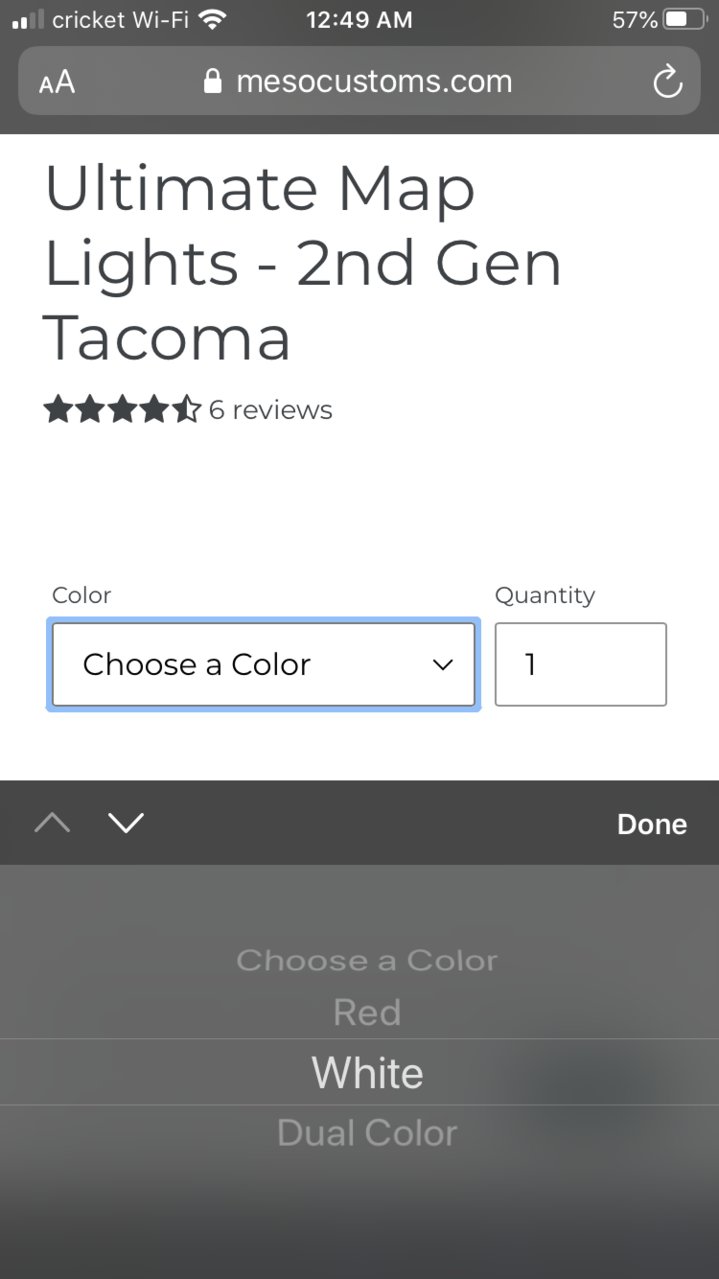Go to next field with down arrow

[126, 823]
